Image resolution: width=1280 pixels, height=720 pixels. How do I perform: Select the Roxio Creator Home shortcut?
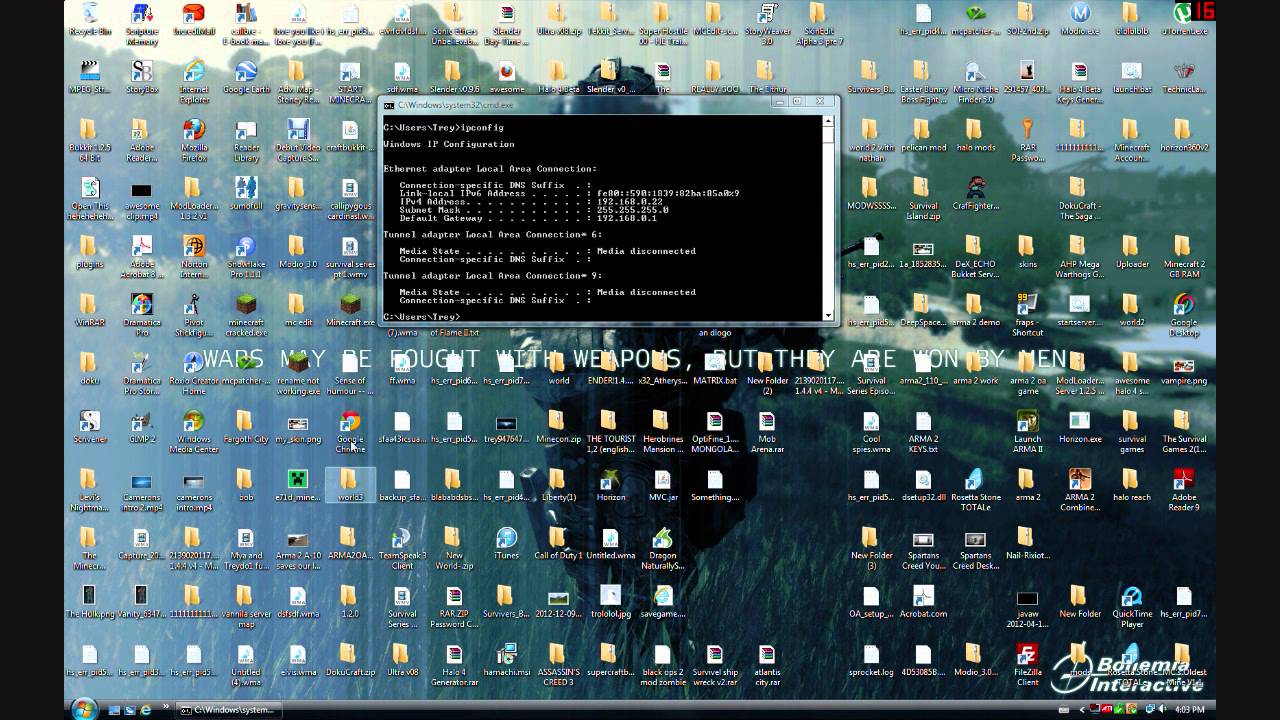194,373
